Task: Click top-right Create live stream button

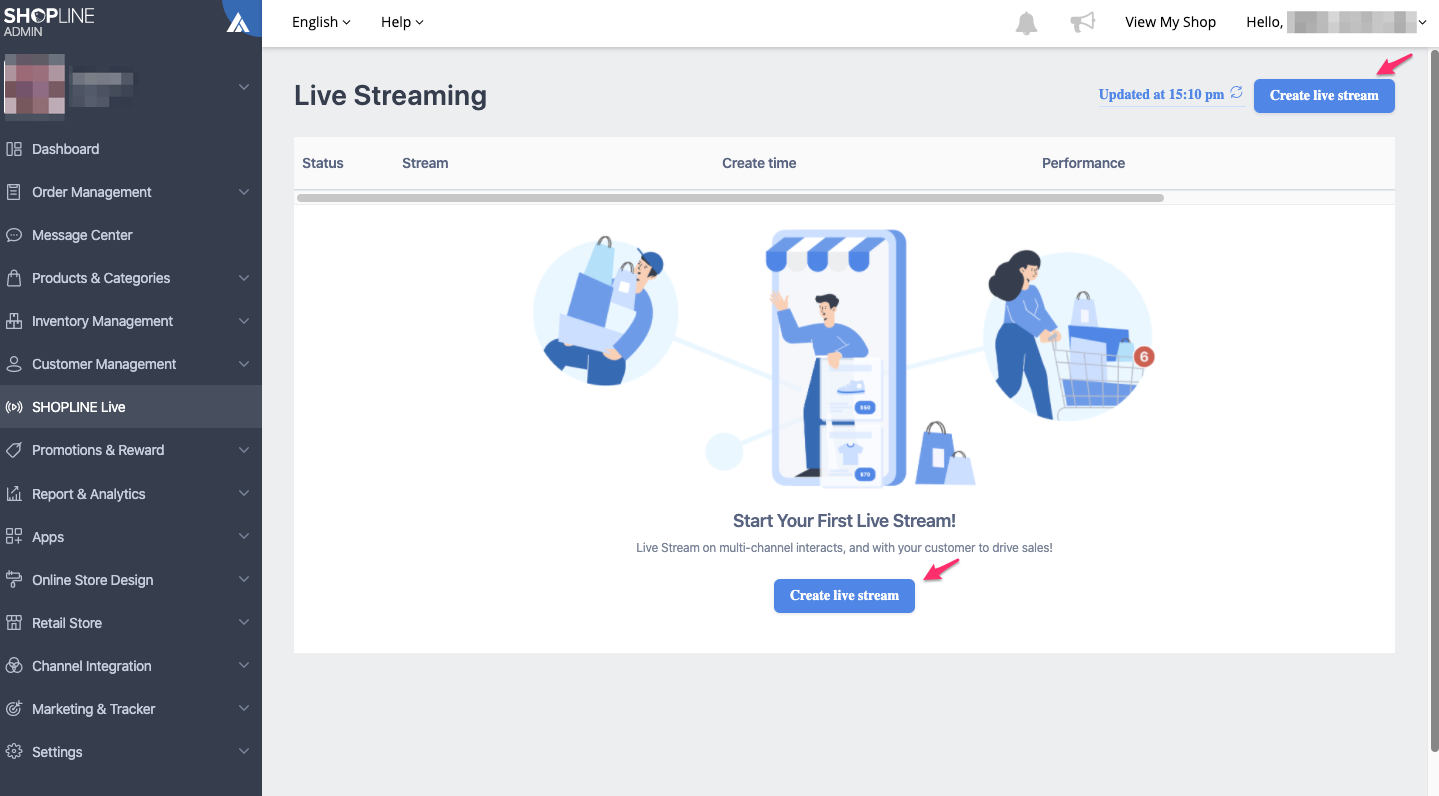Action: tap(1324, 95)
